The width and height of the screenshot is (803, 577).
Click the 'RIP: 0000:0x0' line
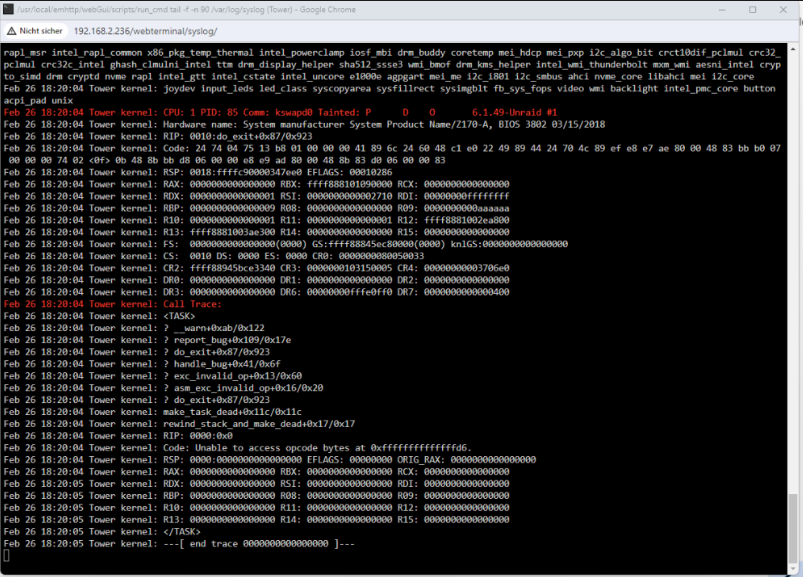click(118, 436)
